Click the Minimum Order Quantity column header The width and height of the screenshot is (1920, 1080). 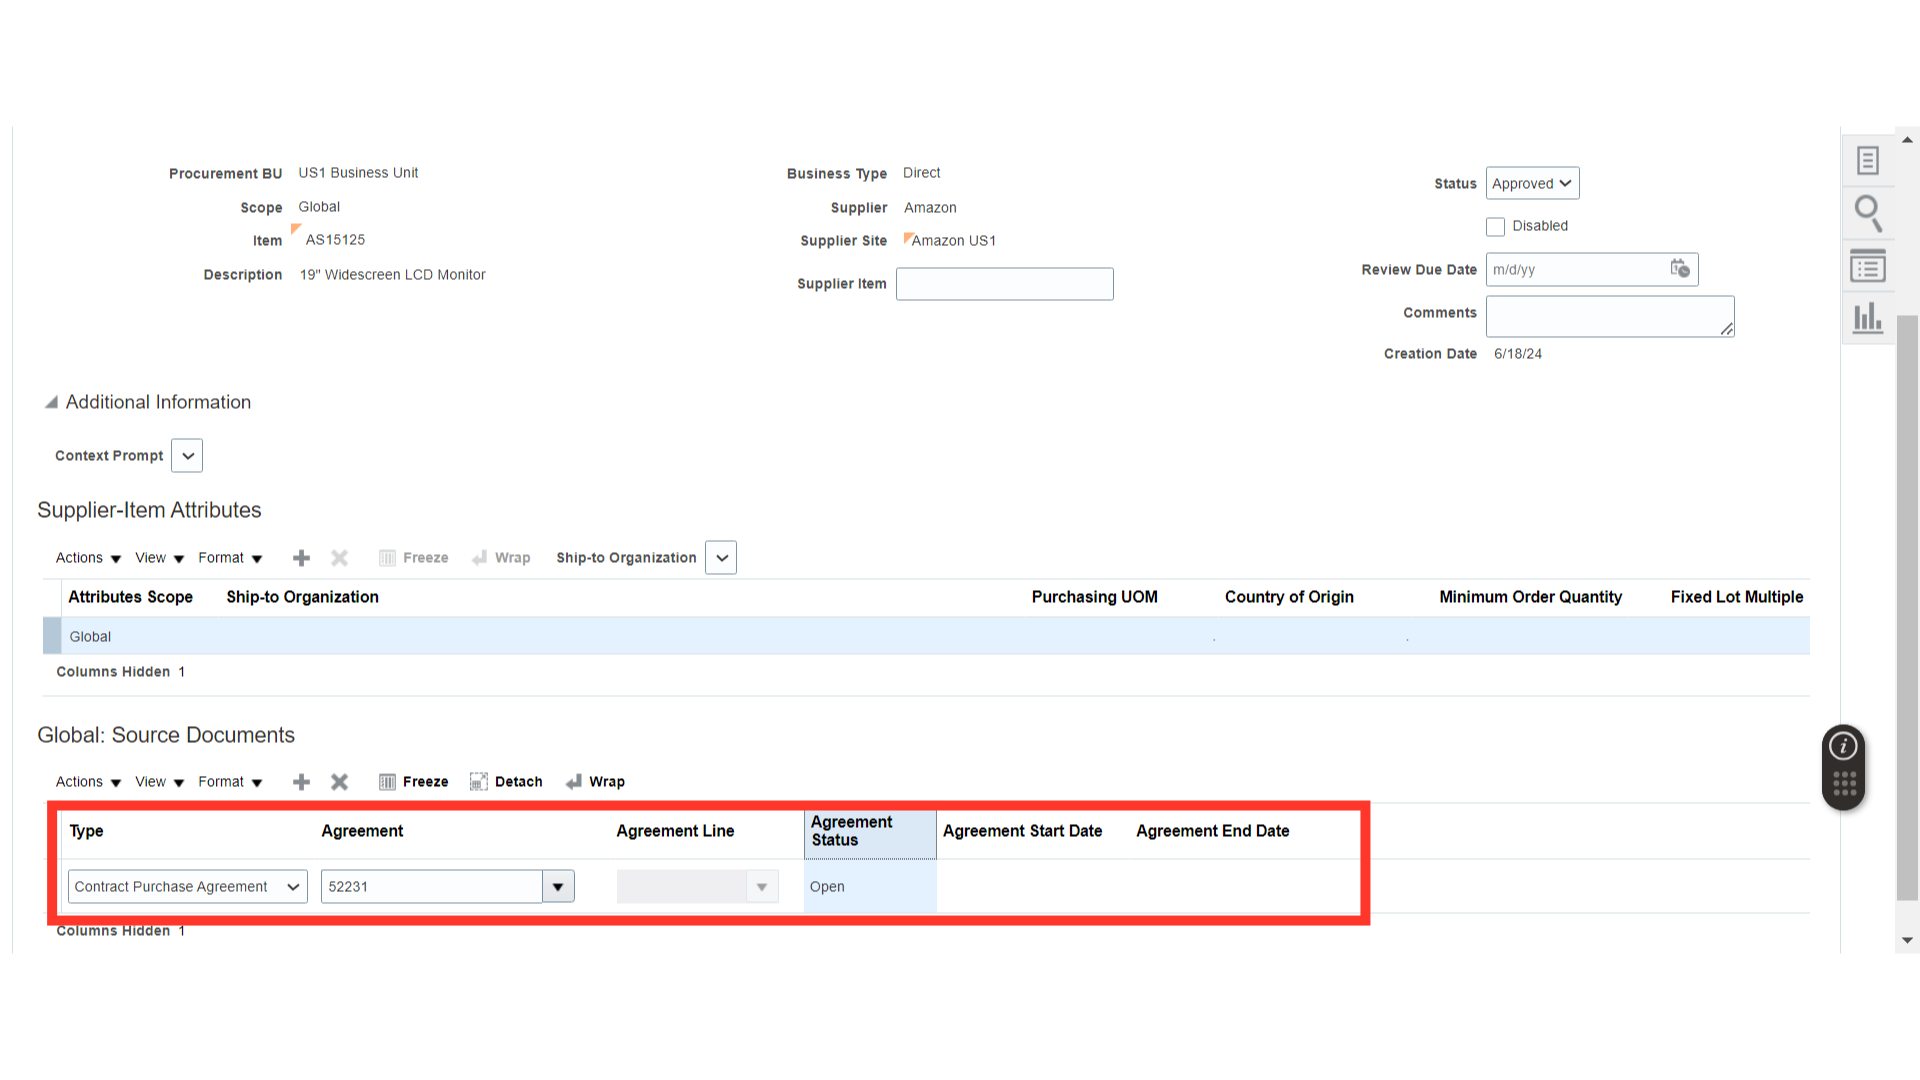[x=1530, y=597]
